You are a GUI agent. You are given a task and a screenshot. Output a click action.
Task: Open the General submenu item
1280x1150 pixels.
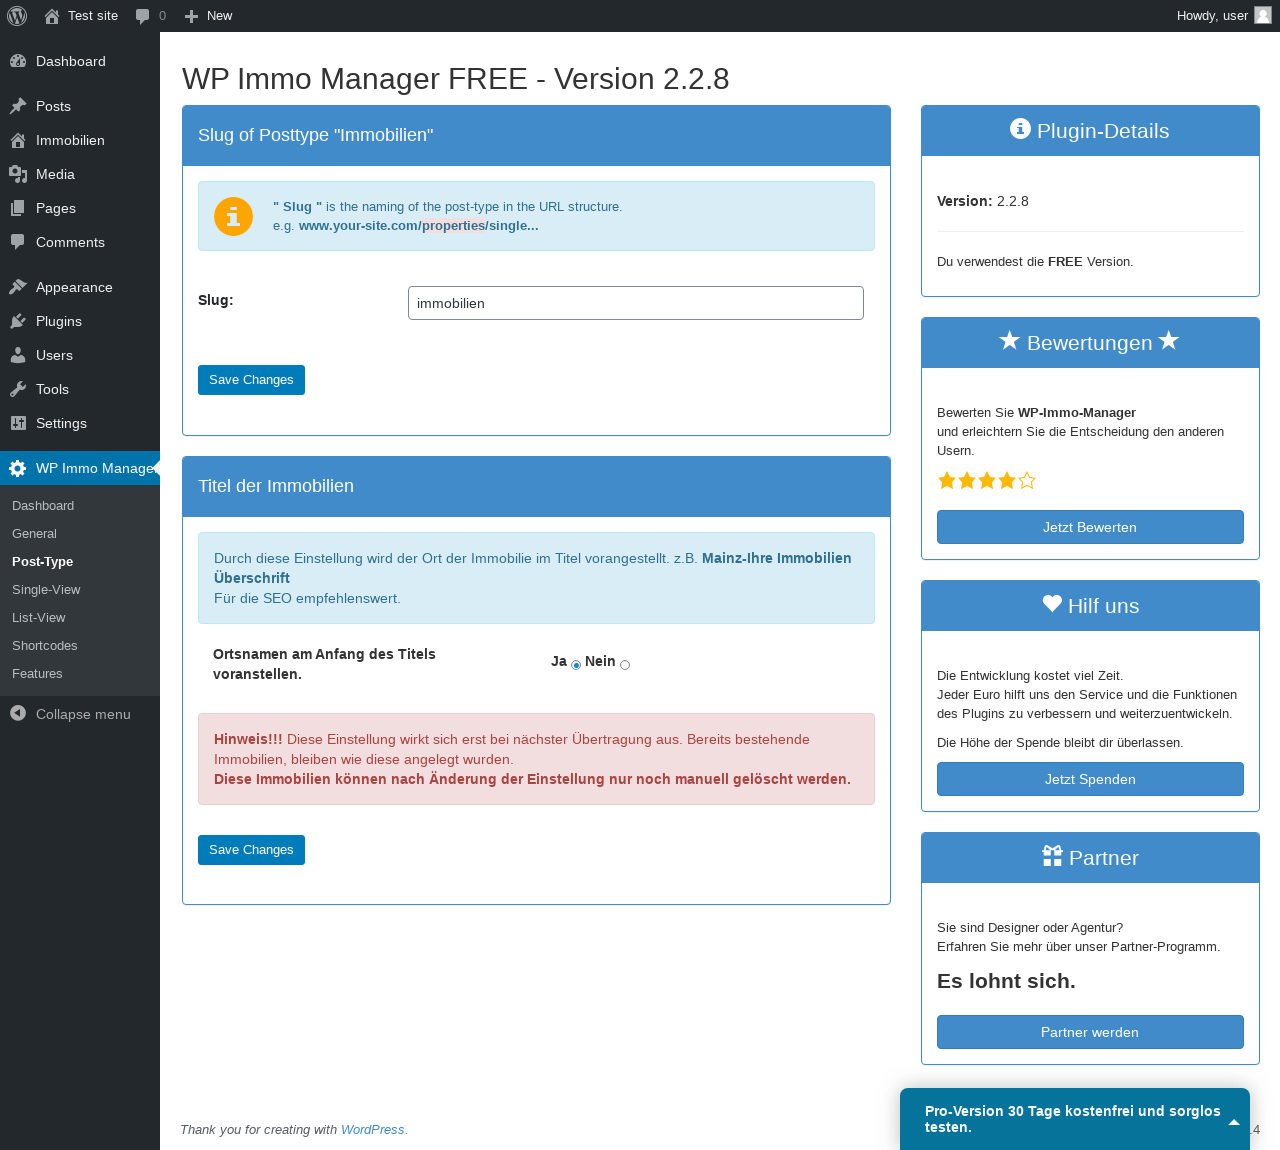coord(34,534)
